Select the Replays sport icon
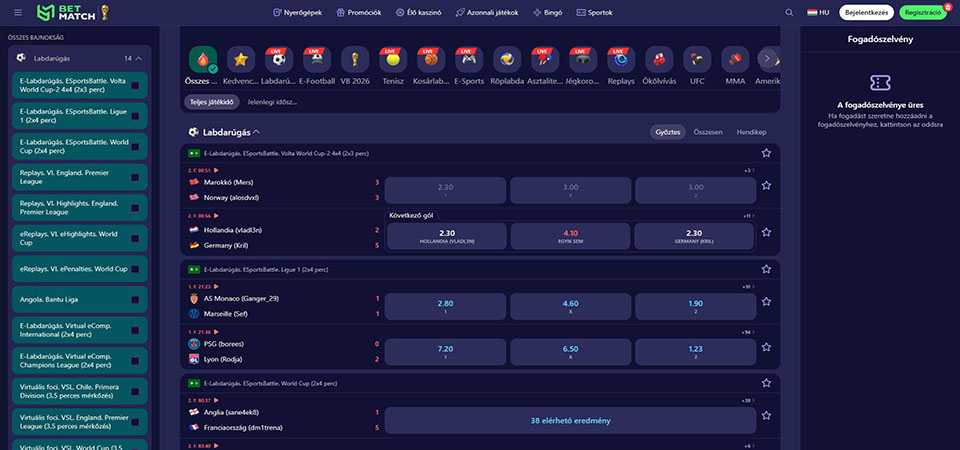Viewport: 960px width, 450px height. 621,59
